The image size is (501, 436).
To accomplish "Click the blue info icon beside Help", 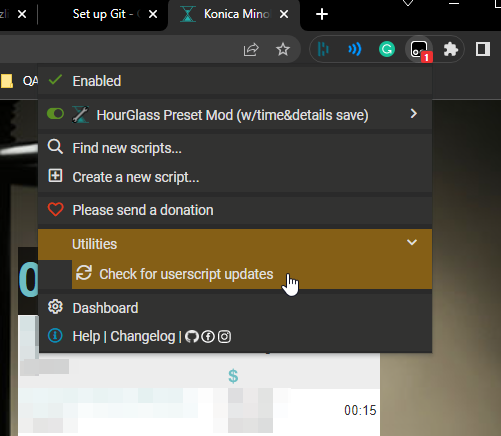I will coord(55,335).
